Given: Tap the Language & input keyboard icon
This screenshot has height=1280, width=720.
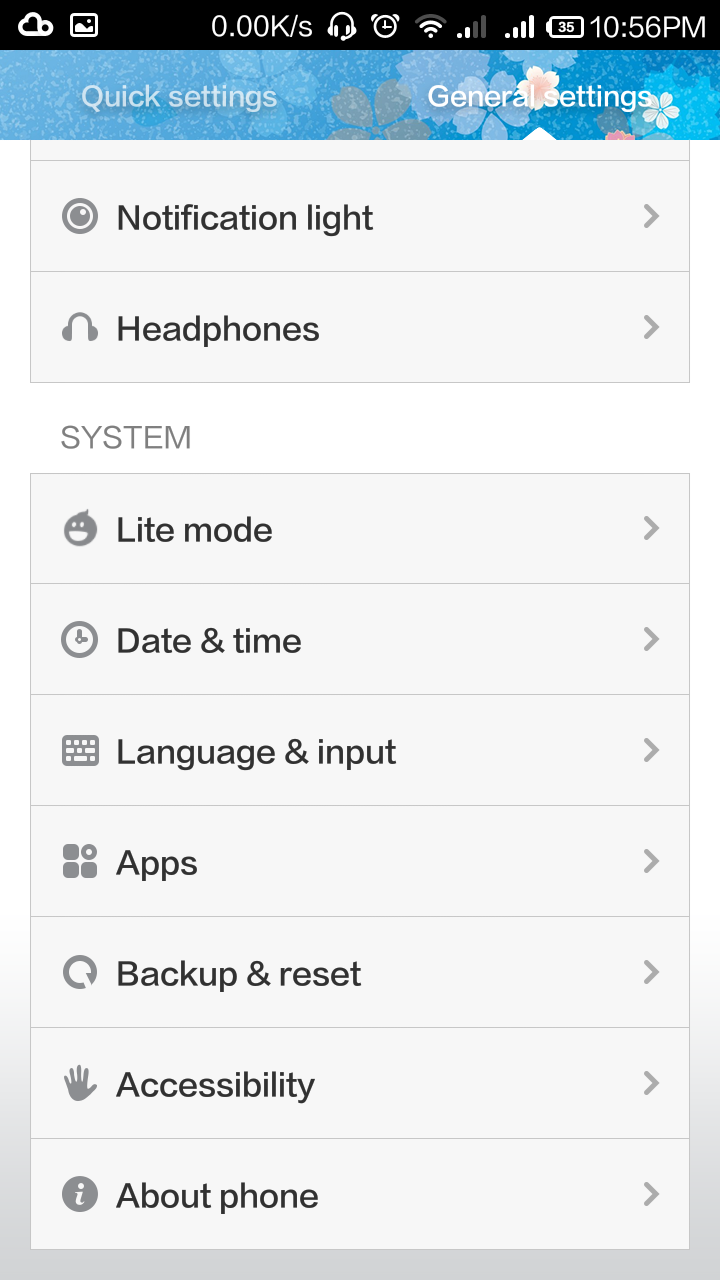Looking at the screenshot, I should click(80, 751).
